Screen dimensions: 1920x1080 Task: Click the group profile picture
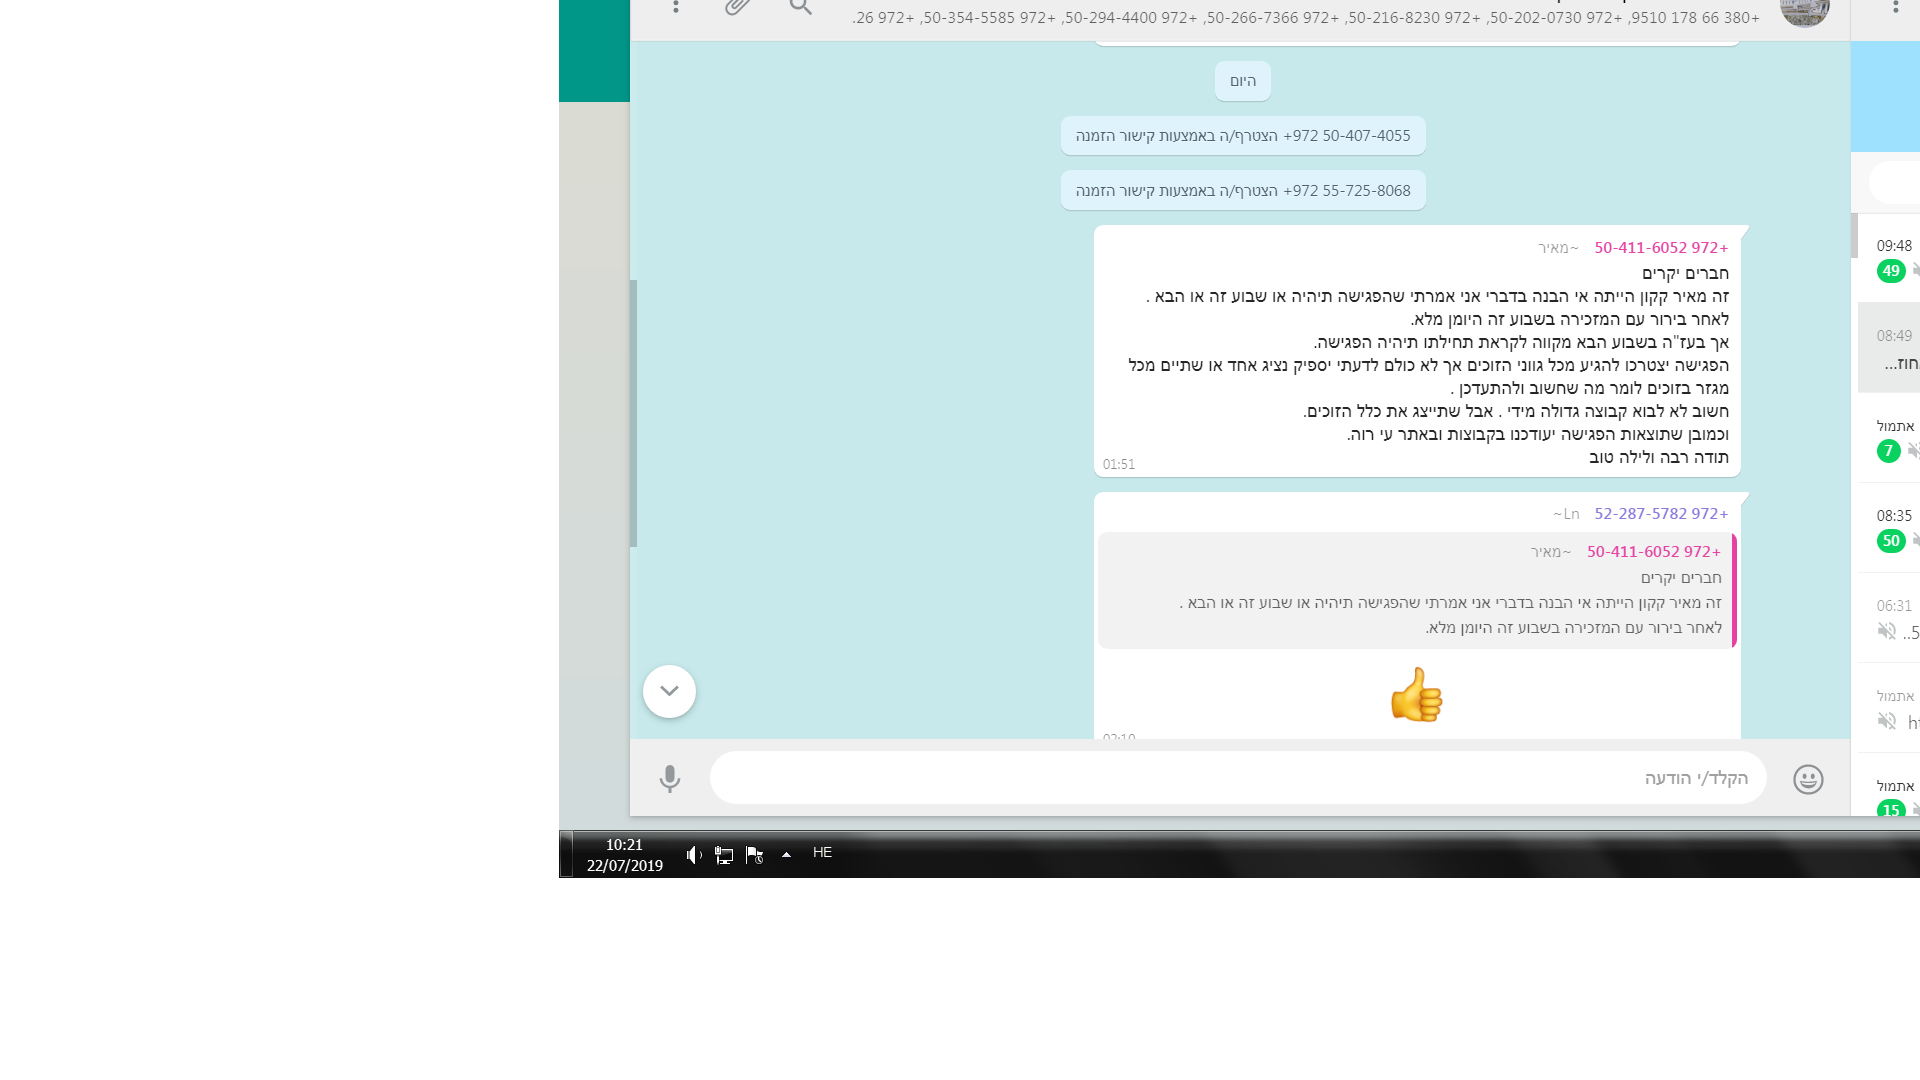[1804, 10]
